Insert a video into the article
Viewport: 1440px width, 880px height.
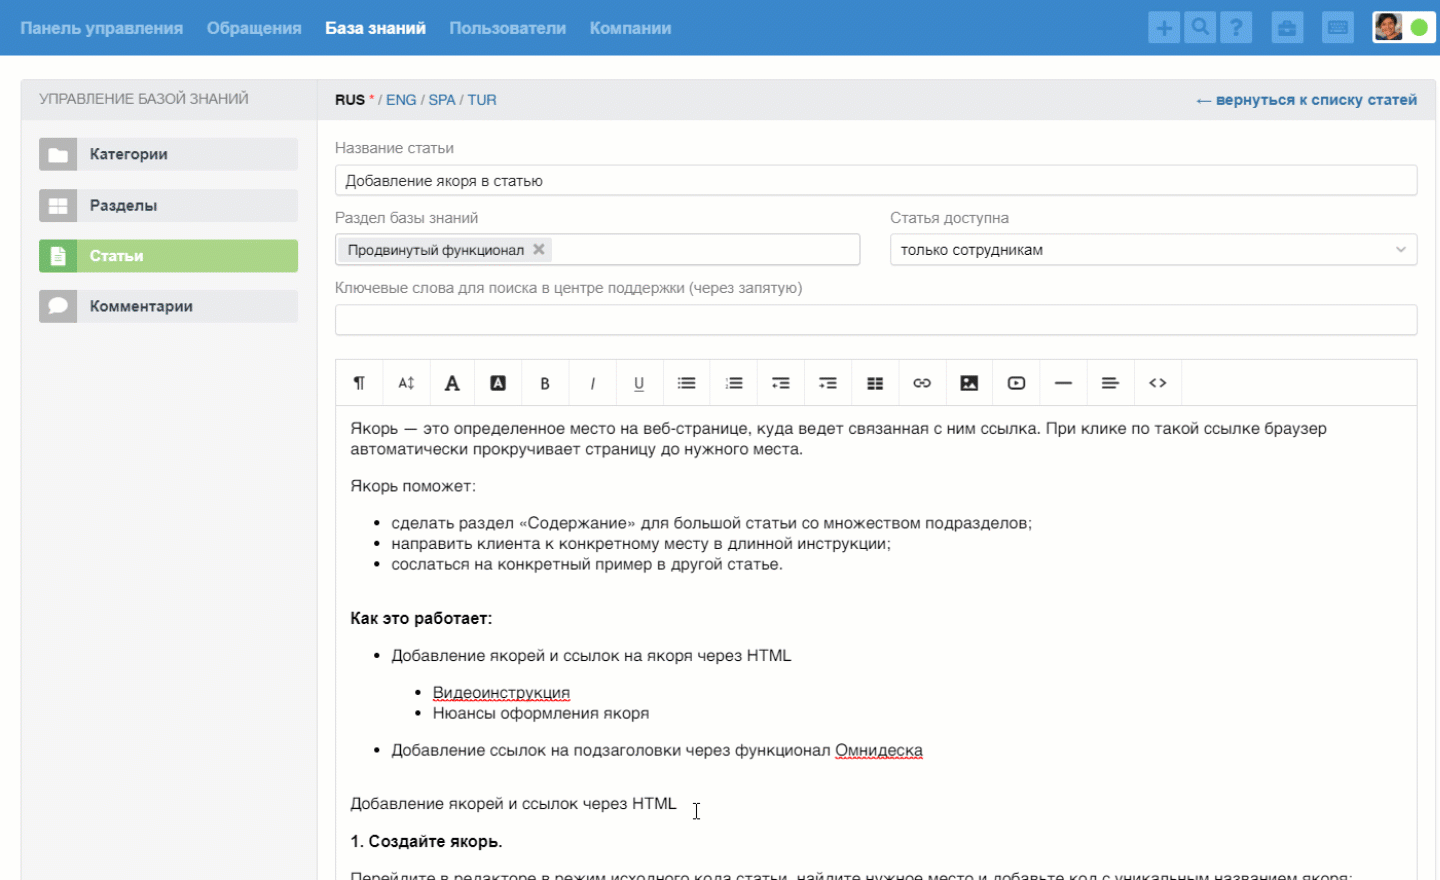point(1016,383)
